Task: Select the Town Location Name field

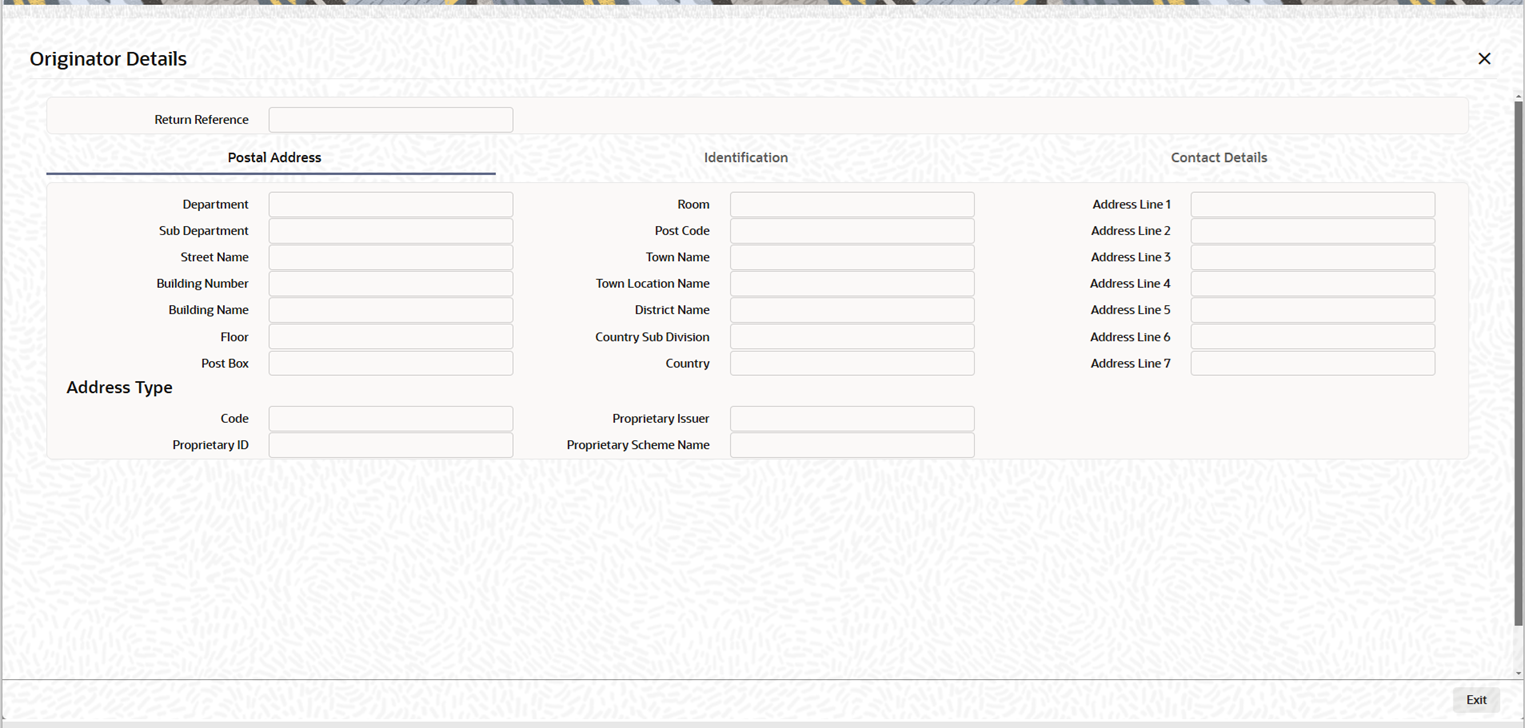Action: pos(852,284)
